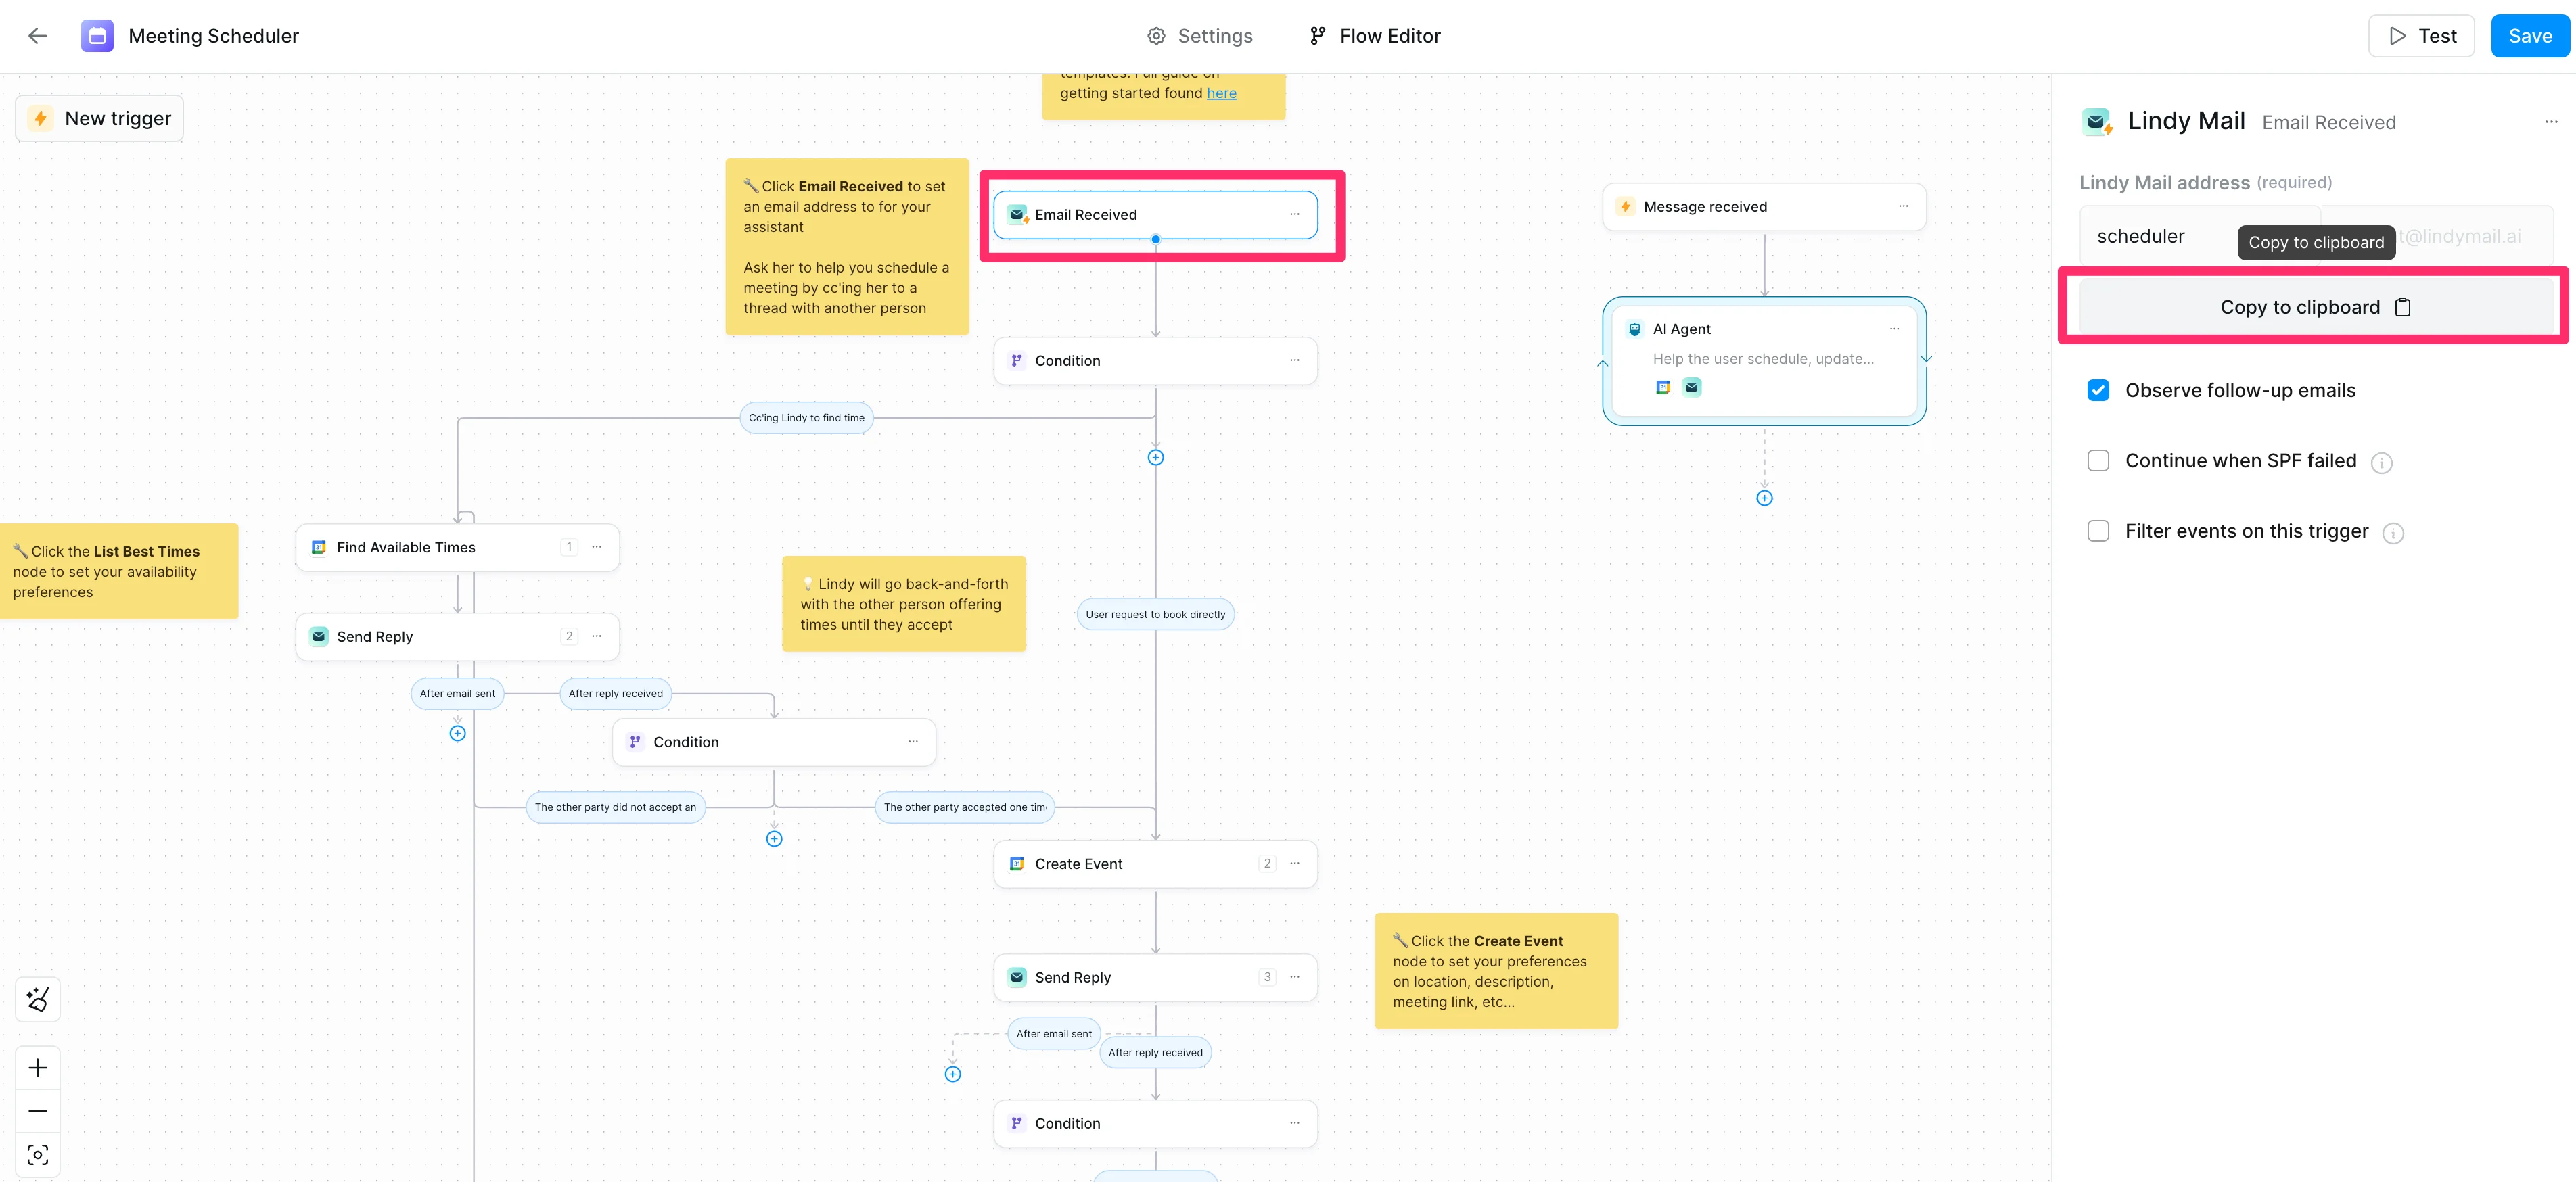
Task: Click the magic wand tidy-up icon
Action: pyautogui.click(x=38, y=999)
